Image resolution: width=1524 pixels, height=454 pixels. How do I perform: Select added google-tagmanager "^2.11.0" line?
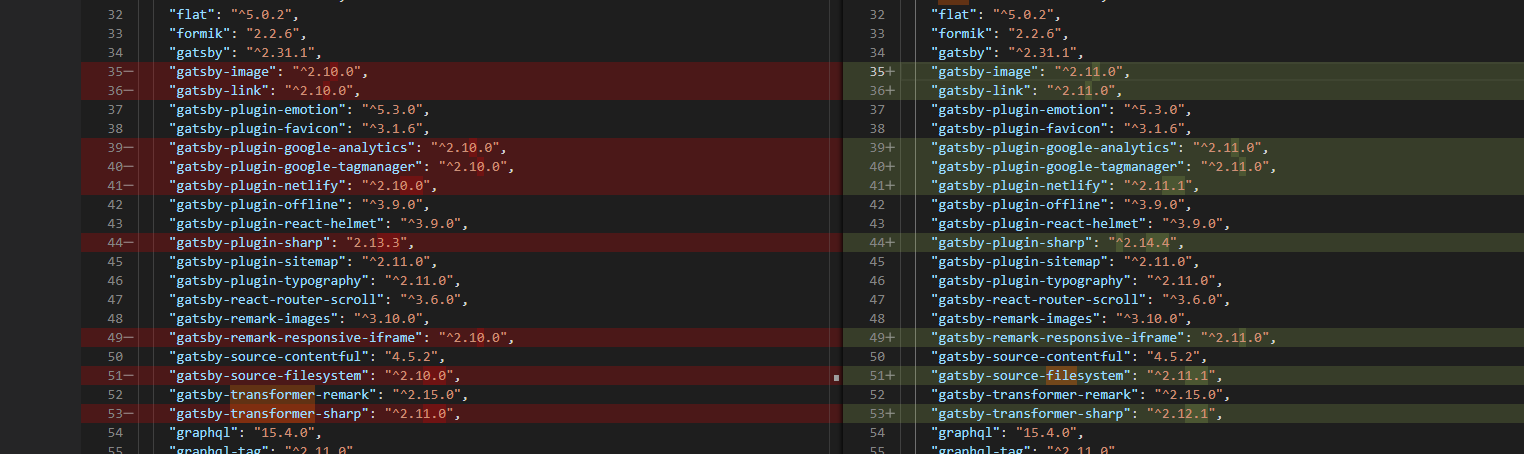(1103, 167)
